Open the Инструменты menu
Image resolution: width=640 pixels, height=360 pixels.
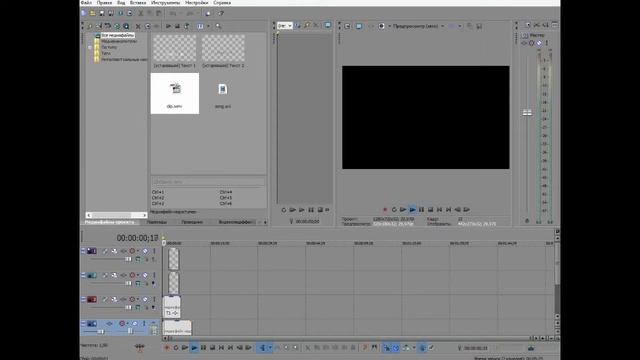(x=165, y=2)
